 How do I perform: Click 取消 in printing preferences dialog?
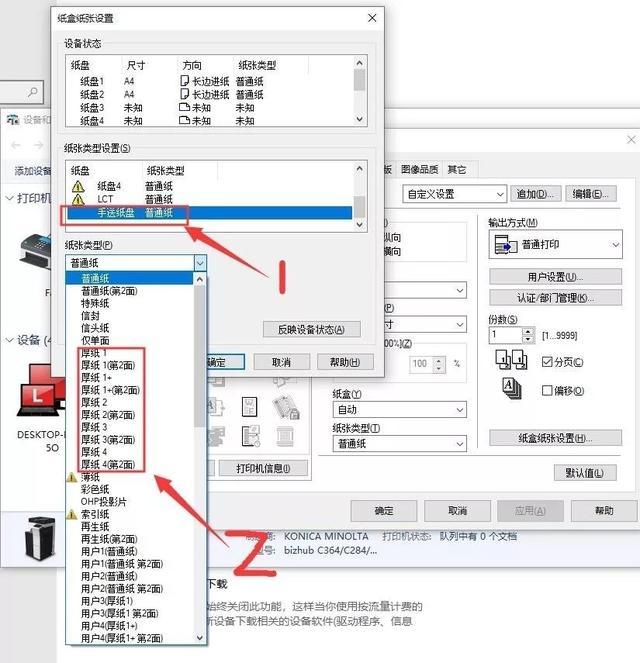[457, 511]
